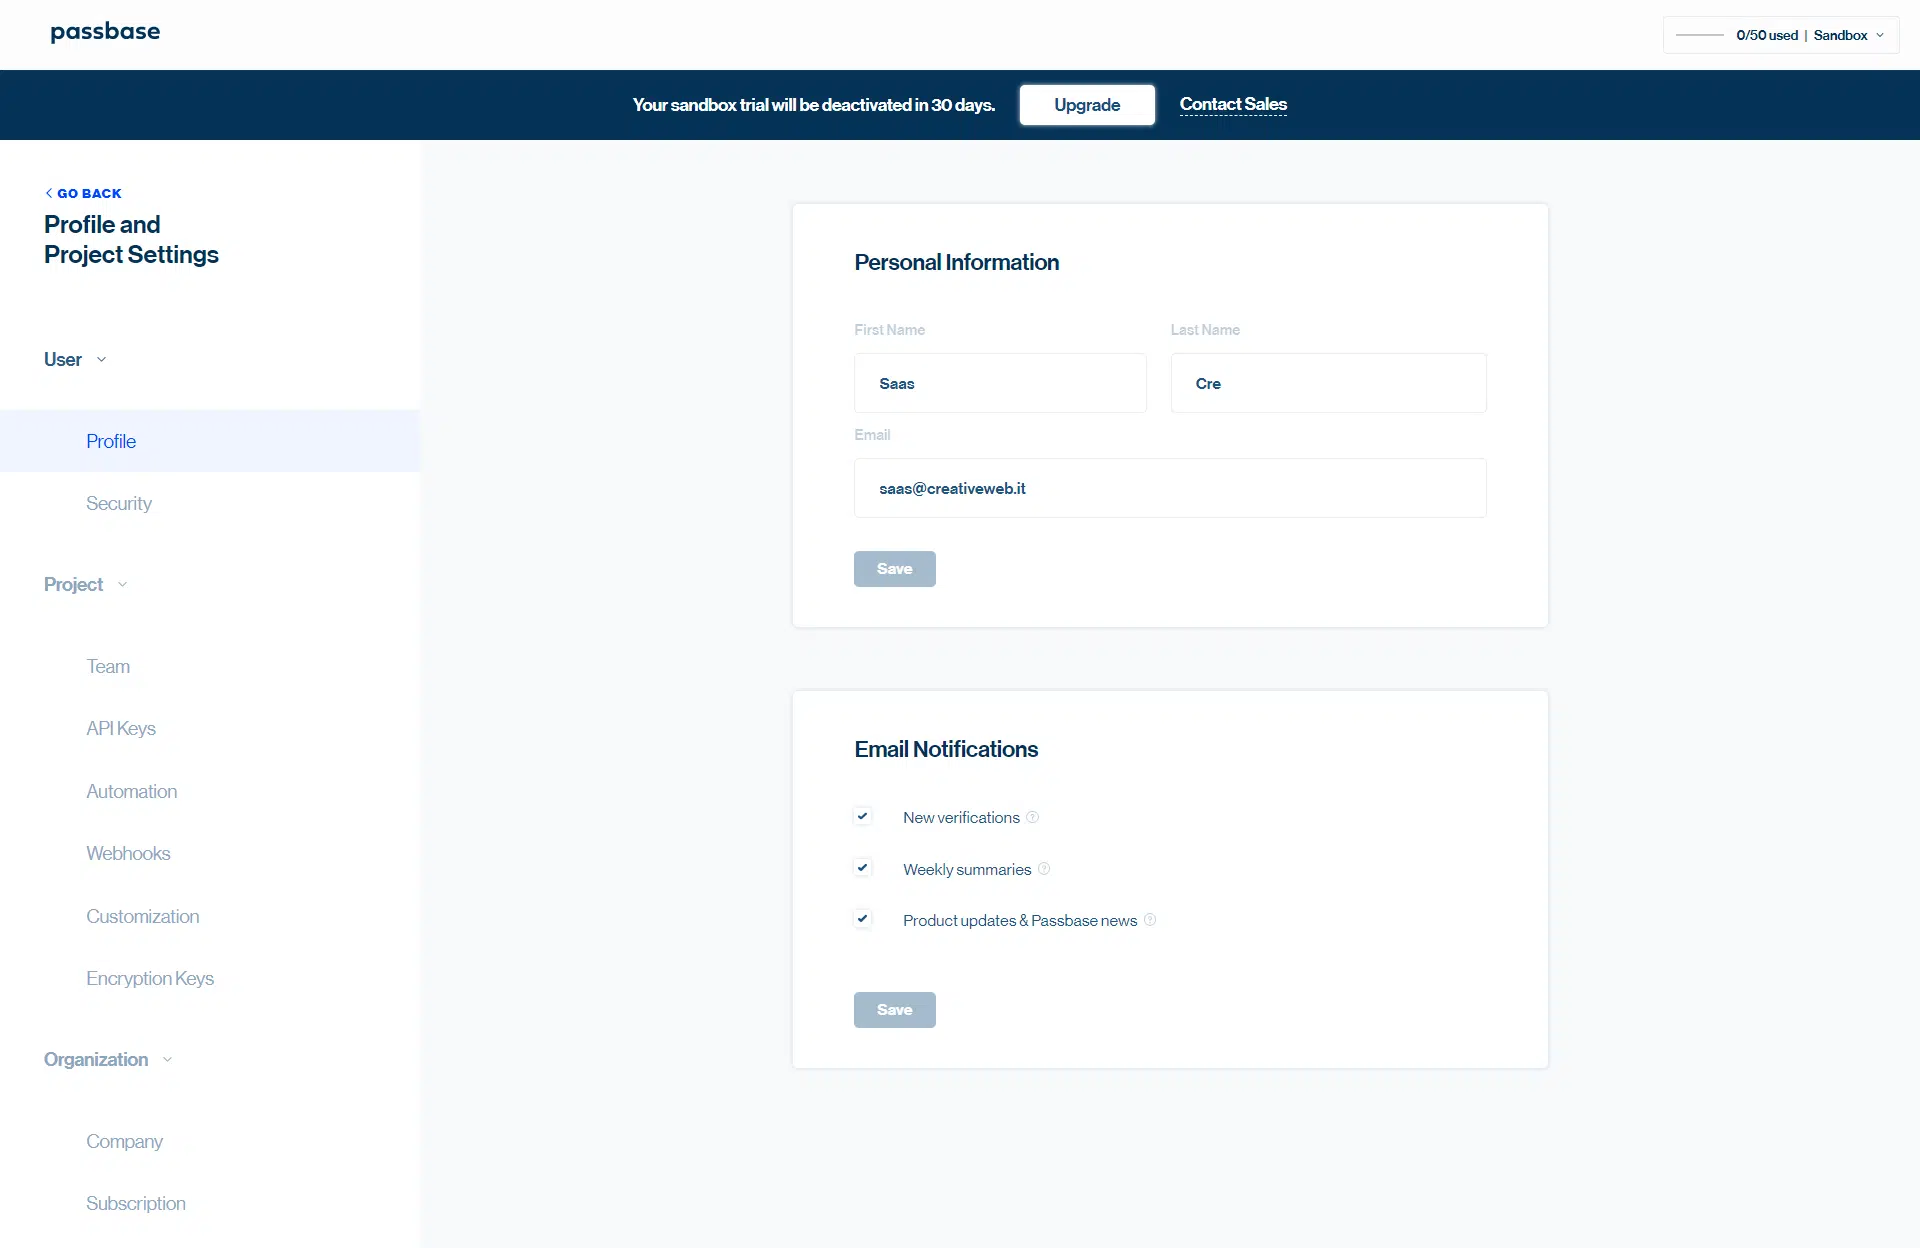Click into the First Name field
Image resolution: width=1920 pixels, height=1248 pixels.
tap(1000, 383)
